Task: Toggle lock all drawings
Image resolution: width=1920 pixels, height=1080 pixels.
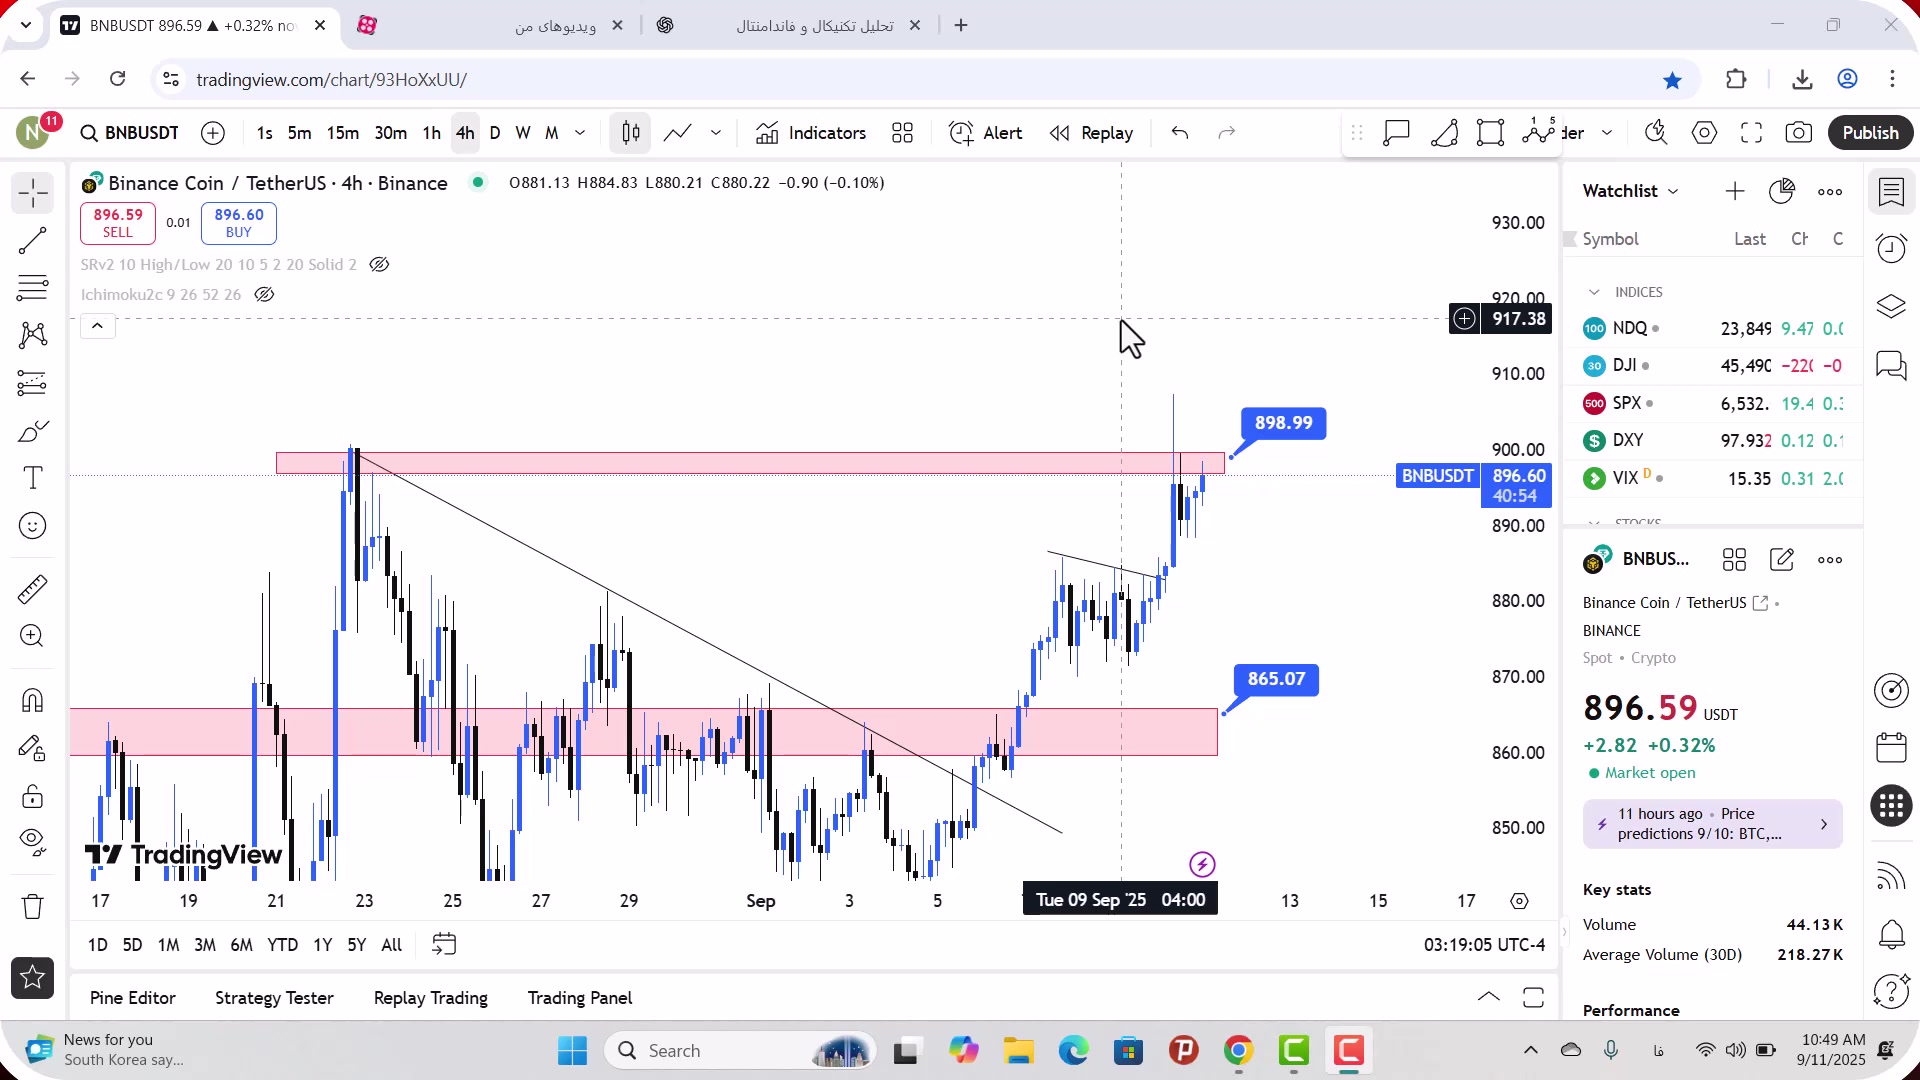Action: tap(32, 796)
